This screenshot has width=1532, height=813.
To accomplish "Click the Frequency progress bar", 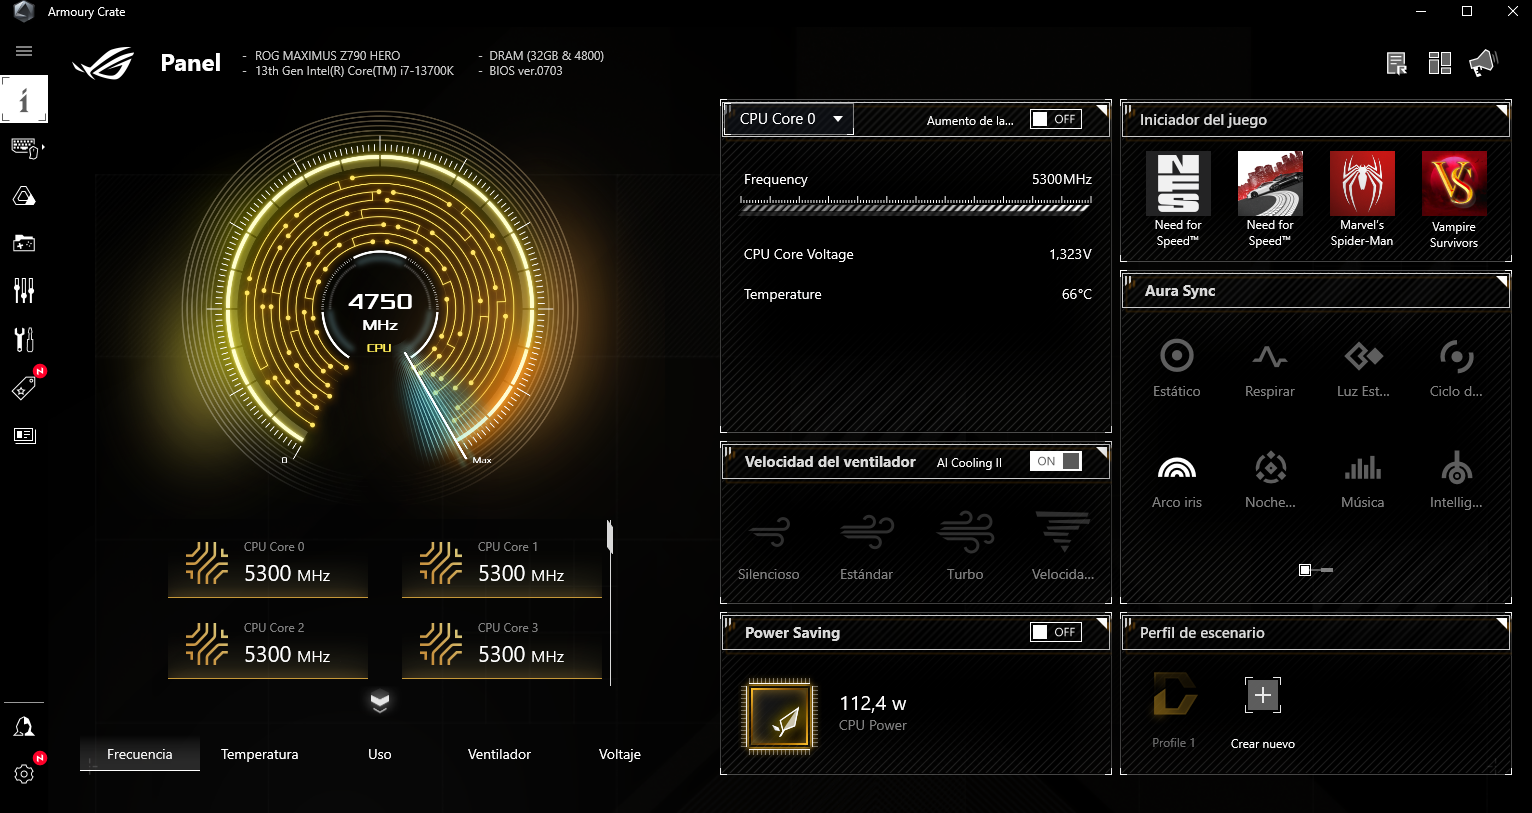I will (x=916, y=205).
